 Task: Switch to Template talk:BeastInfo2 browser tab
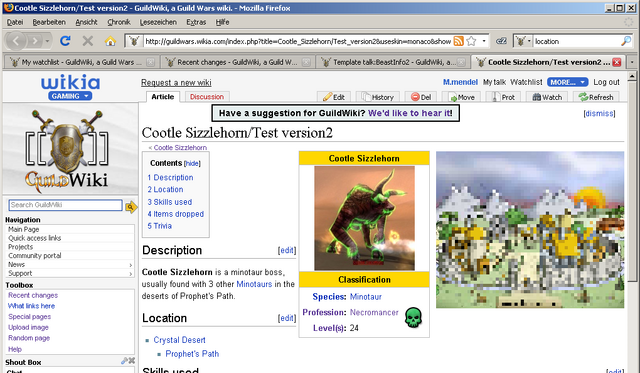tap(393, 62)
